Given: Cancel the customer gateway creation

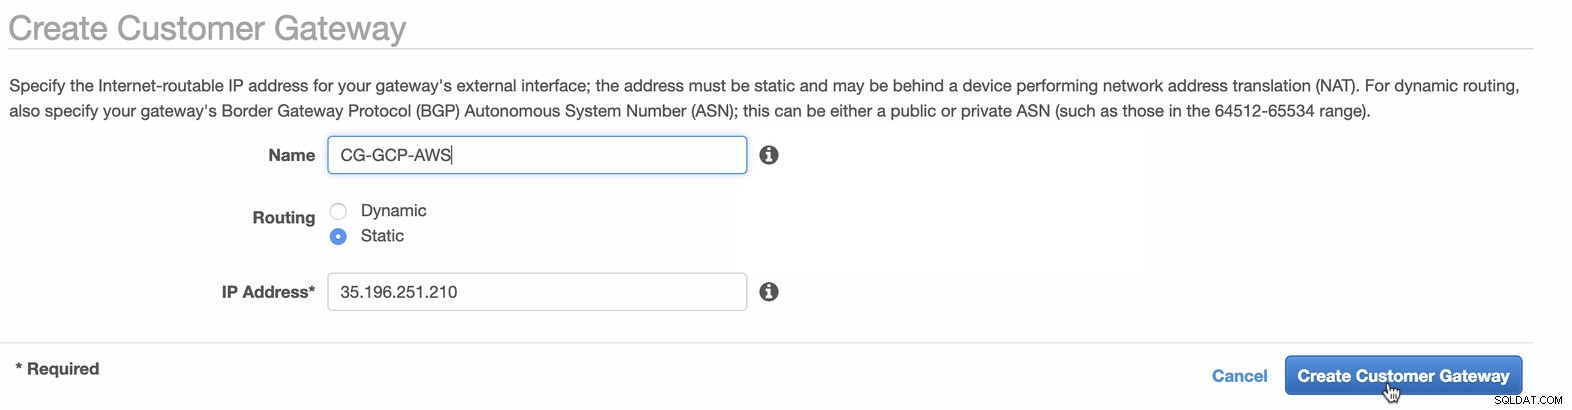Looking at the screenshot, I should [1239, 376].
